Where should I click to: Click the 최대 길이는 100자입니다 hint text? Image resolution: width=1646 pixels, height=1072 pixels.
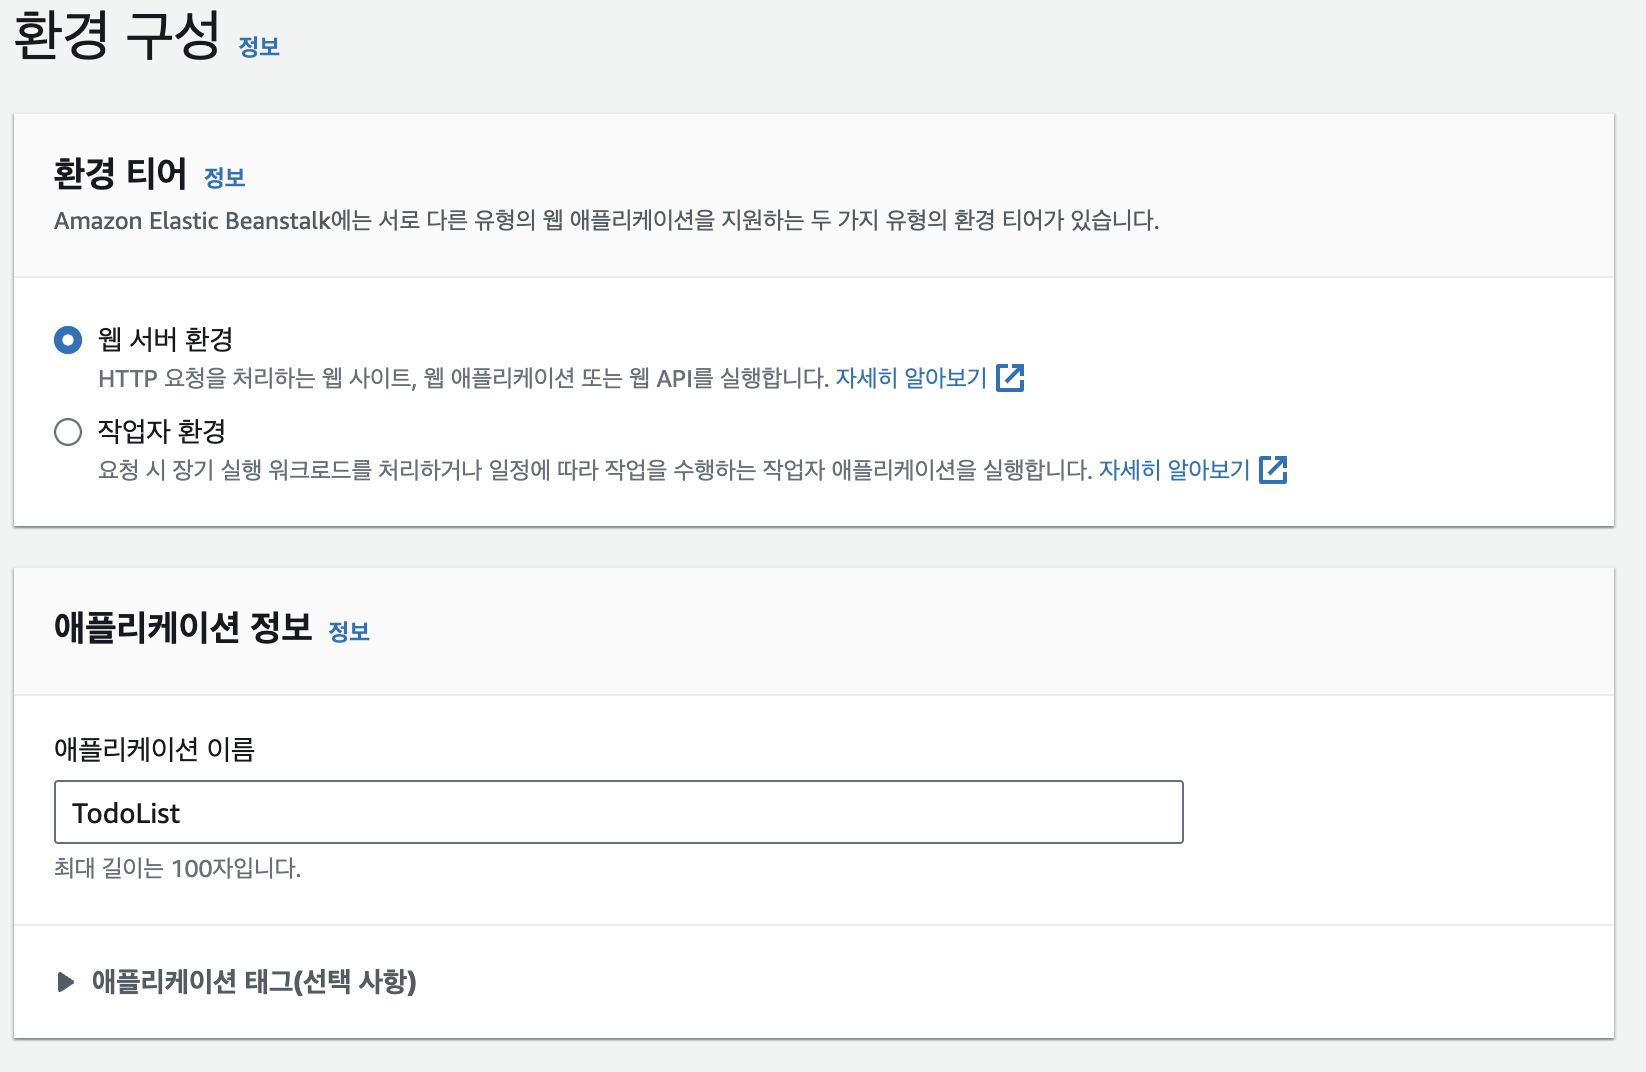177,868
